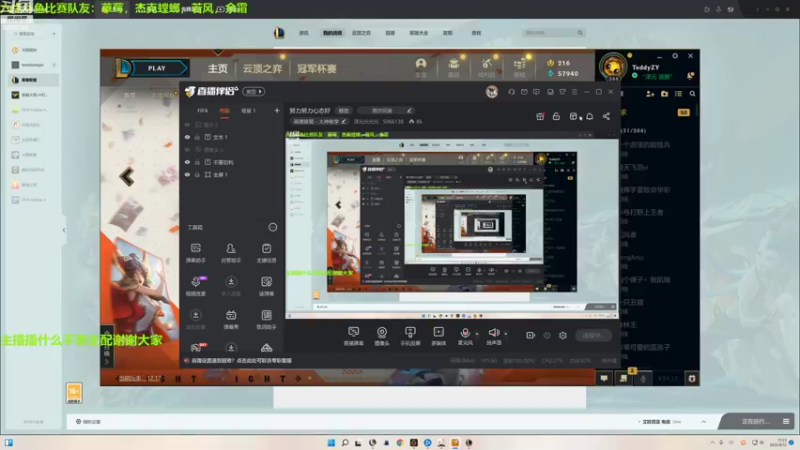Click the list view icon in League social panel
The width and height of the screenshot is (800, 450).
(x=678, y=94)
